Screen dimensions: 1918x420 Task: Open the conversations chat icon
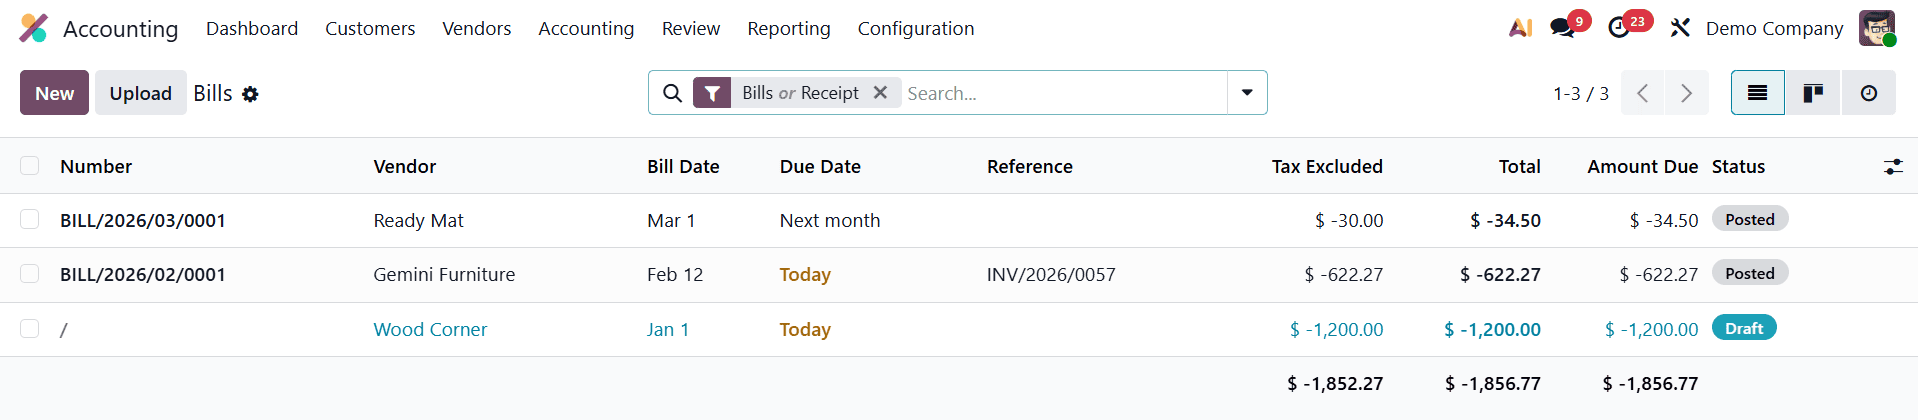pyautogui.click(x=1563, y=28)
